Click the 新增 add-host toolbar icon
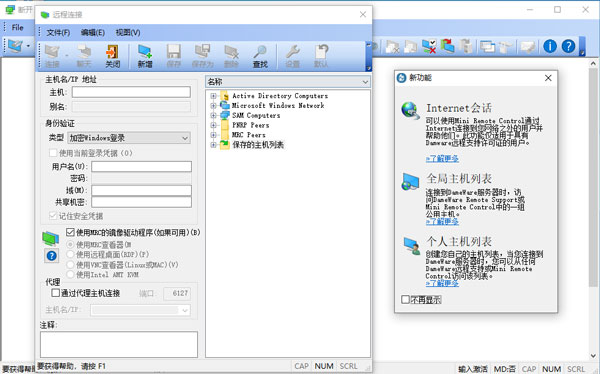Viewport: 600px width, 374px height. pos(145,52)
